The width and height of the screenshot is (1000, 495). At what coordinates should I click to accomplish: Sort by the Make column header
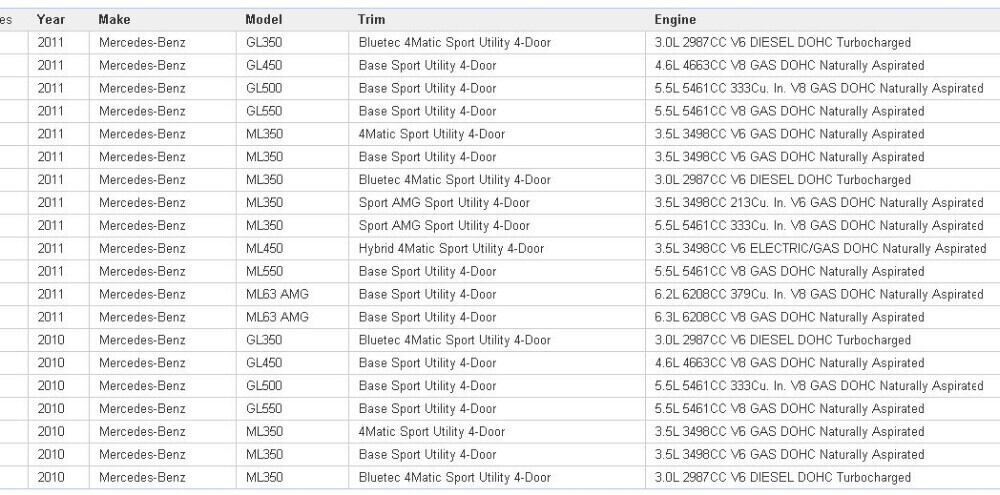pyautogui.click(x=114, y=19)
